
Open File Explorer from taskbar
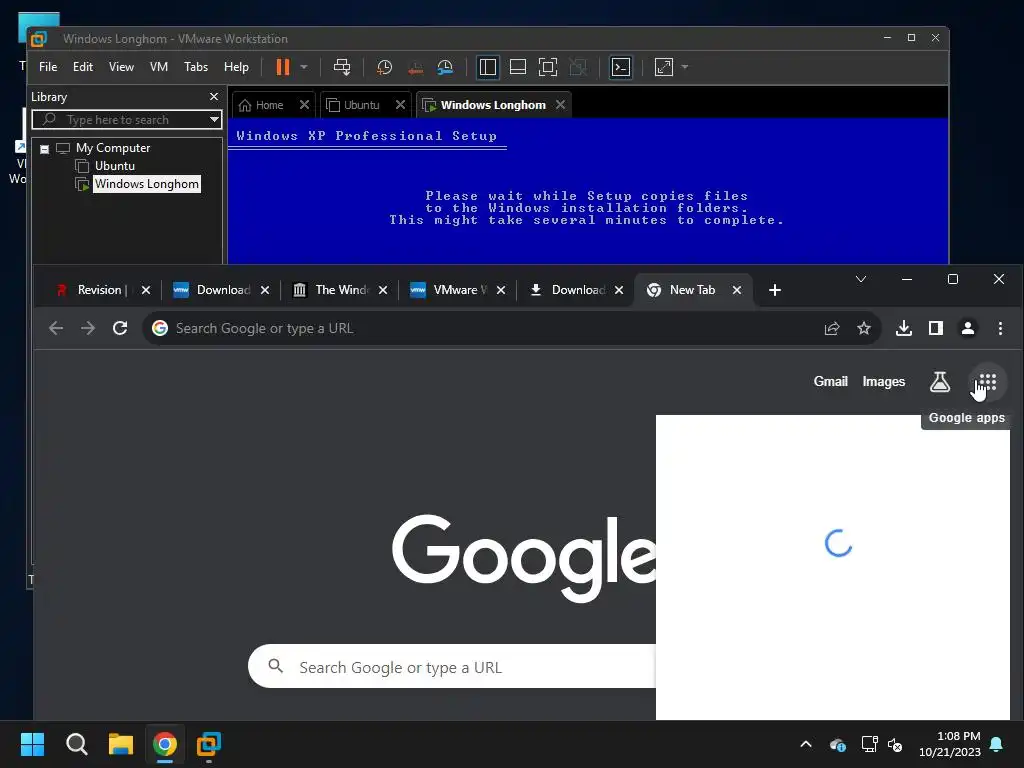coord(121,744)
